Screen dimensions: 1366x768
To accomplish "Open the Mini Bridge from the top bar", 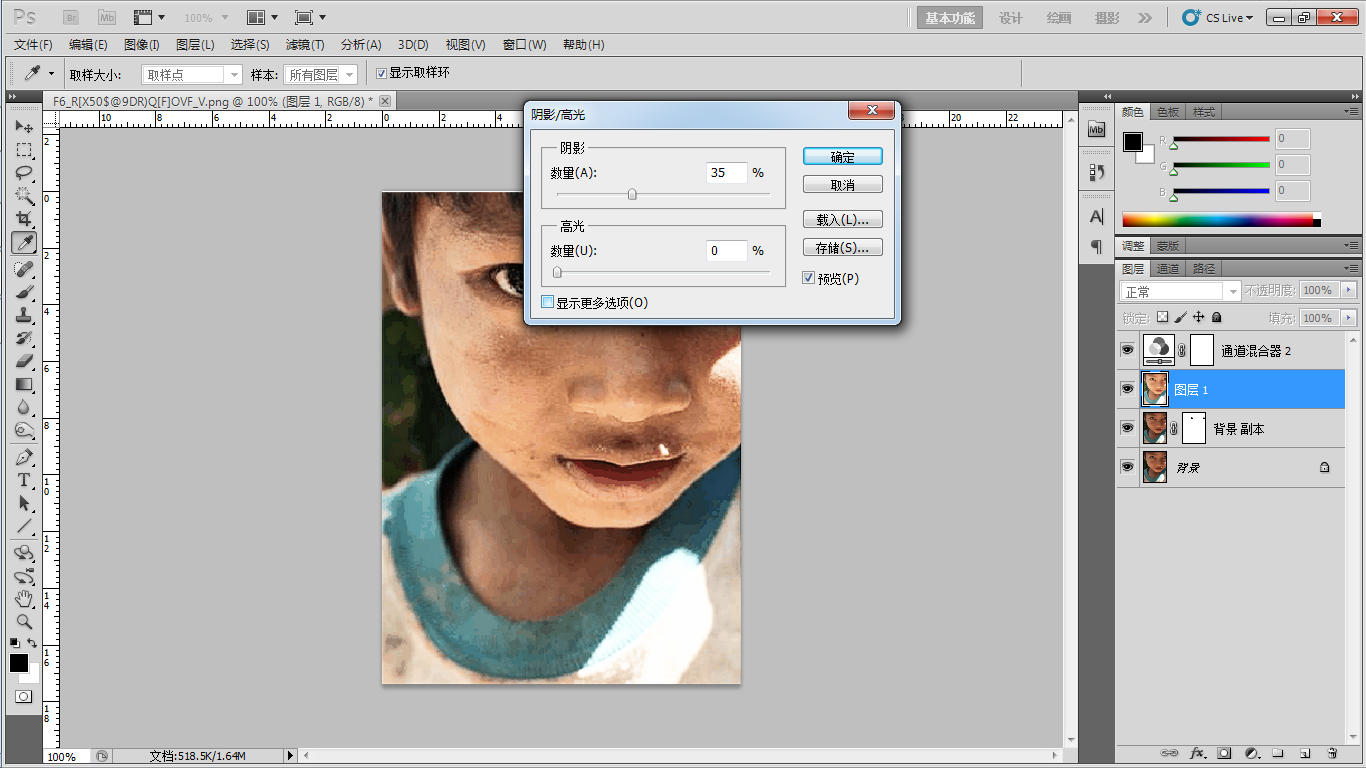I will tap(106, 17).
